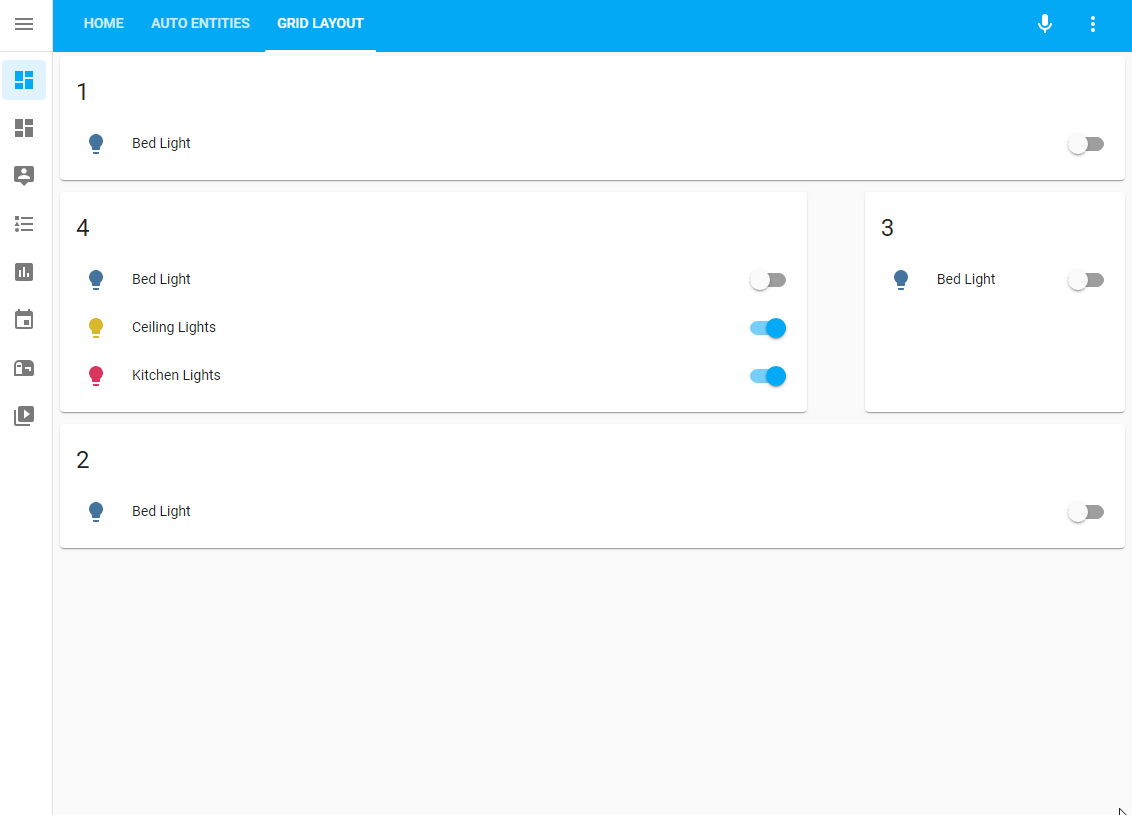Click the card title "4"
The height and width of the screenshot is (815, 1132).
tap(83, 227)
